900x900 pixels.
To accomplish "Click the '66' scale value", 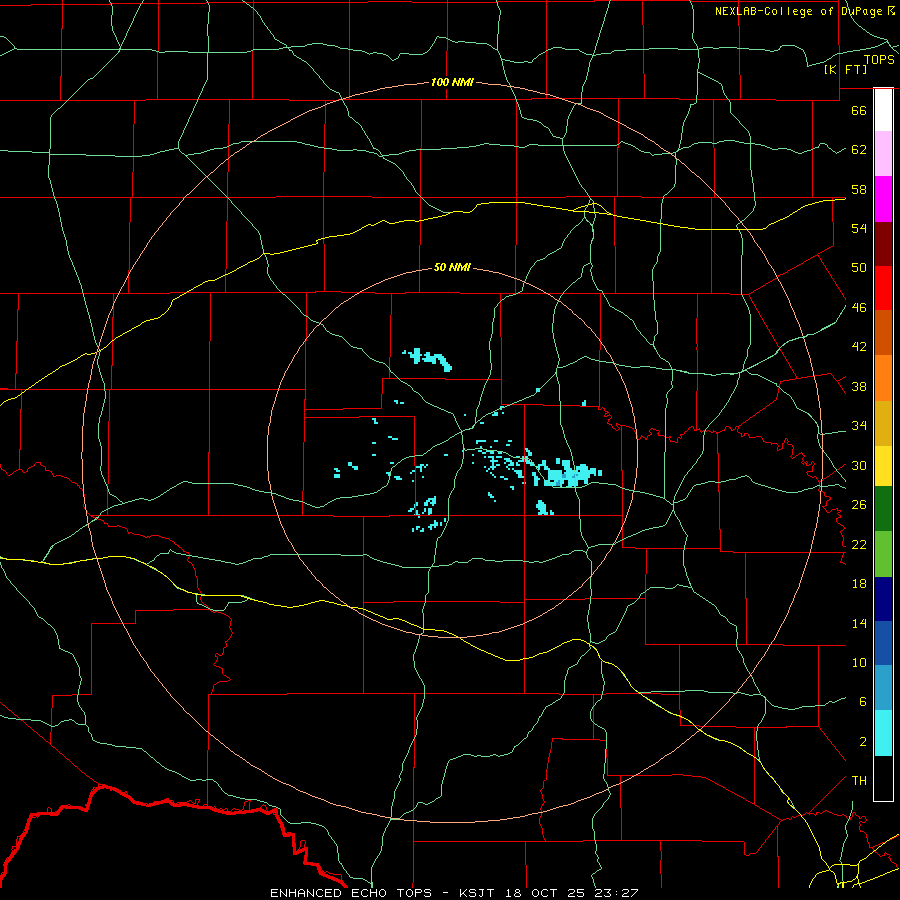I will pos(859,110).
